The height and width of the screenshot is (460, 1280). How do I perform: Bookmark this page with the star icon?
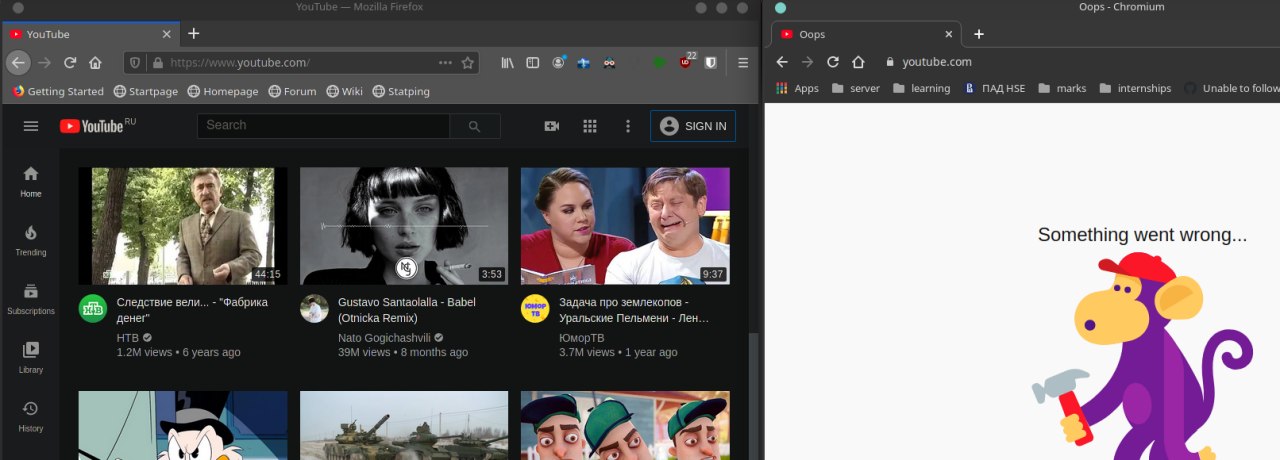tap(467, 62)
